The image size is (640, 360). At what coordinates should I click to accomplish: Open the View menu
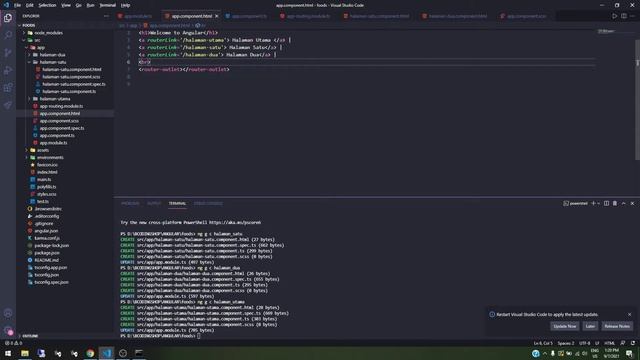pos(66,5)
